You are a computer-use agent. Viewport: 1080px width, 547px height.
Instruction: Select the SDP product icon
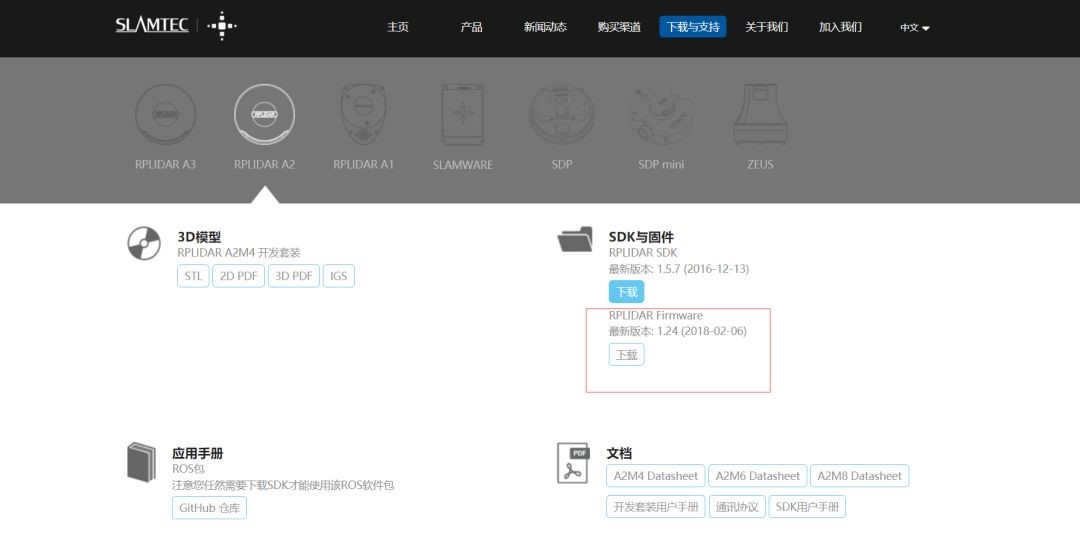click(x=562, y=114)
